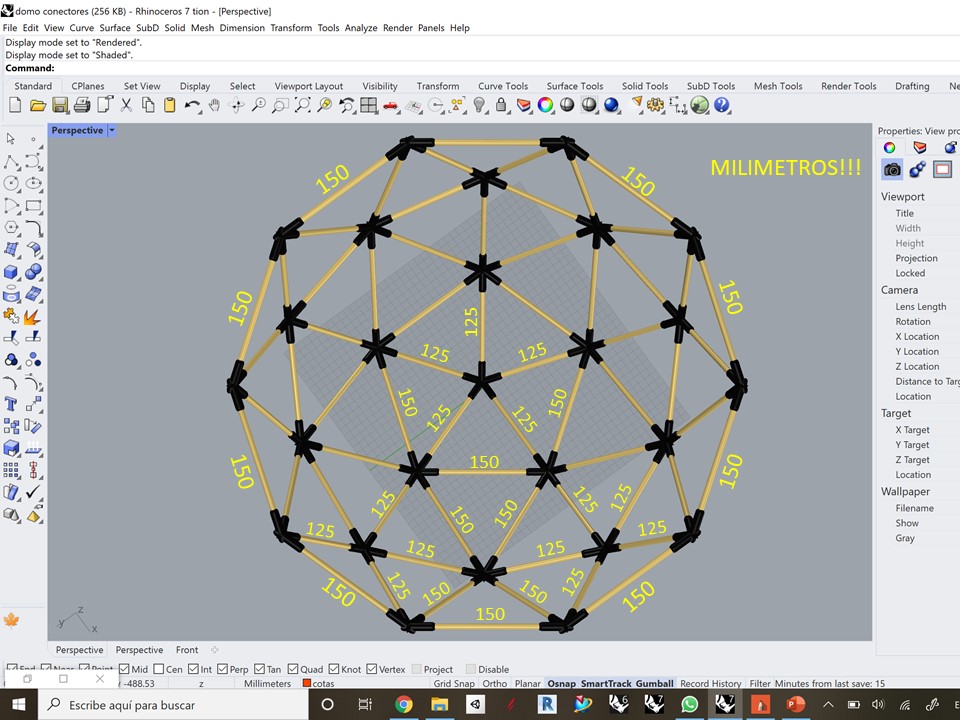Screen dimensions: 960x720
Task: Toggle the Perp osnap checkbox
Action: [x=222, y=669]
